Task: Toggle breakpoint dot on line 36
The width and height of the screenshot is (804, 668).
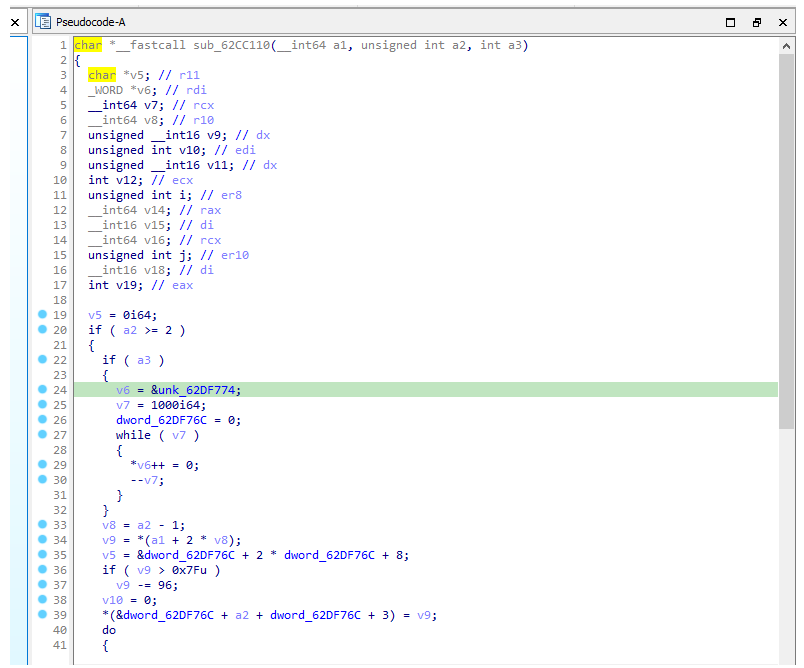Action: (x=43, y=569)
